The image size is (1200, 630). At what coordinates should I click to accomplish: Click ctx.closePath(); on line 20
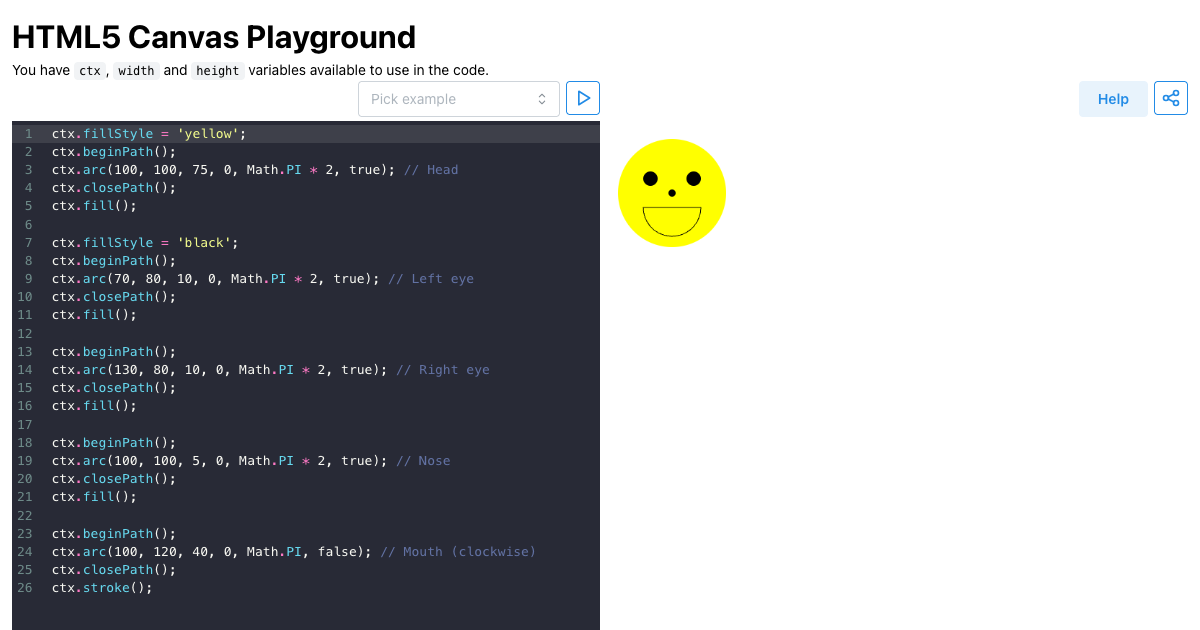tap(114, 479)
